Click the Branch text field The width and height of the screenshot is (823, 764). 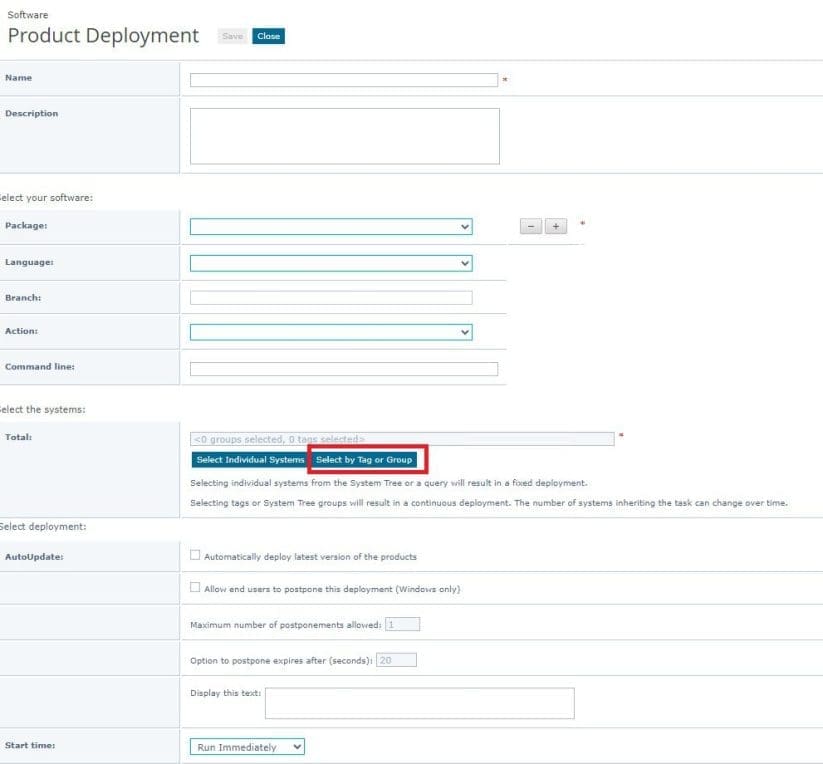pyautogui.click(x=331, y=298)
